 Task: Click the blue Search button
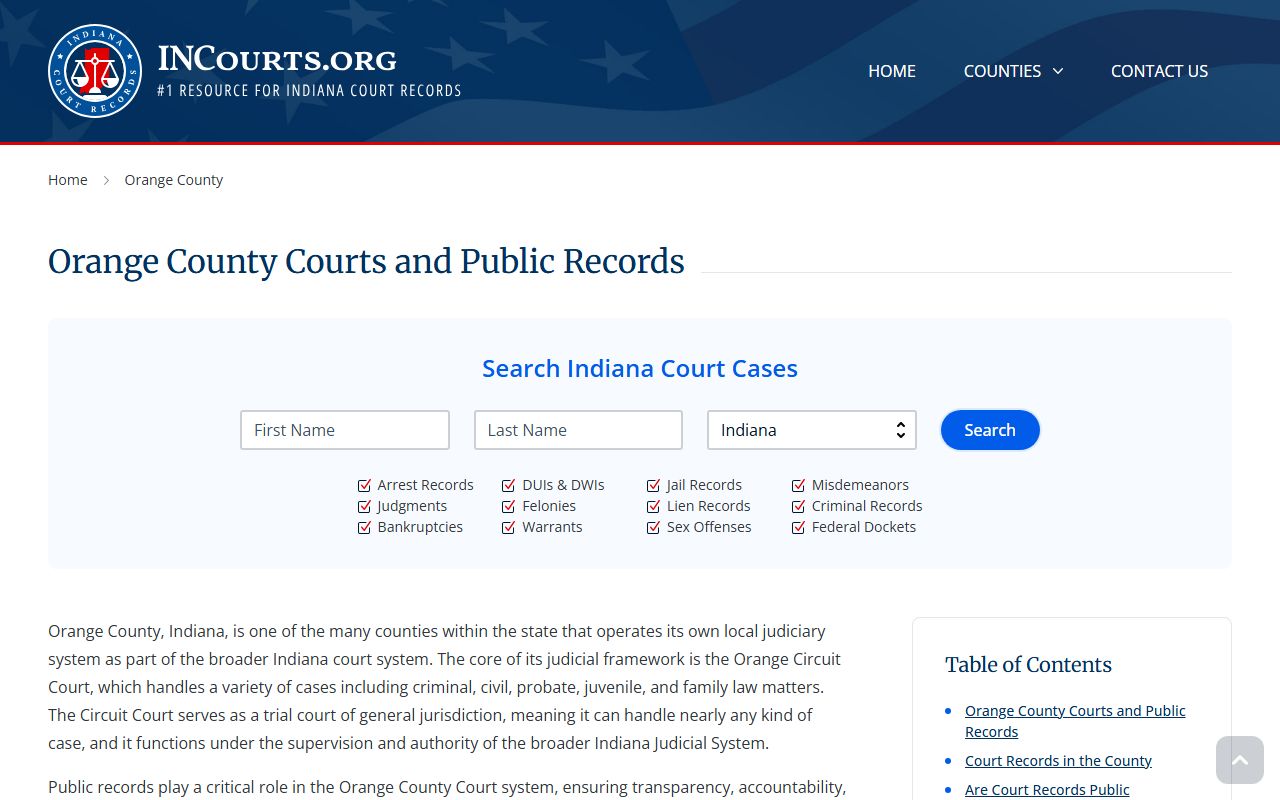coord(990,430)
